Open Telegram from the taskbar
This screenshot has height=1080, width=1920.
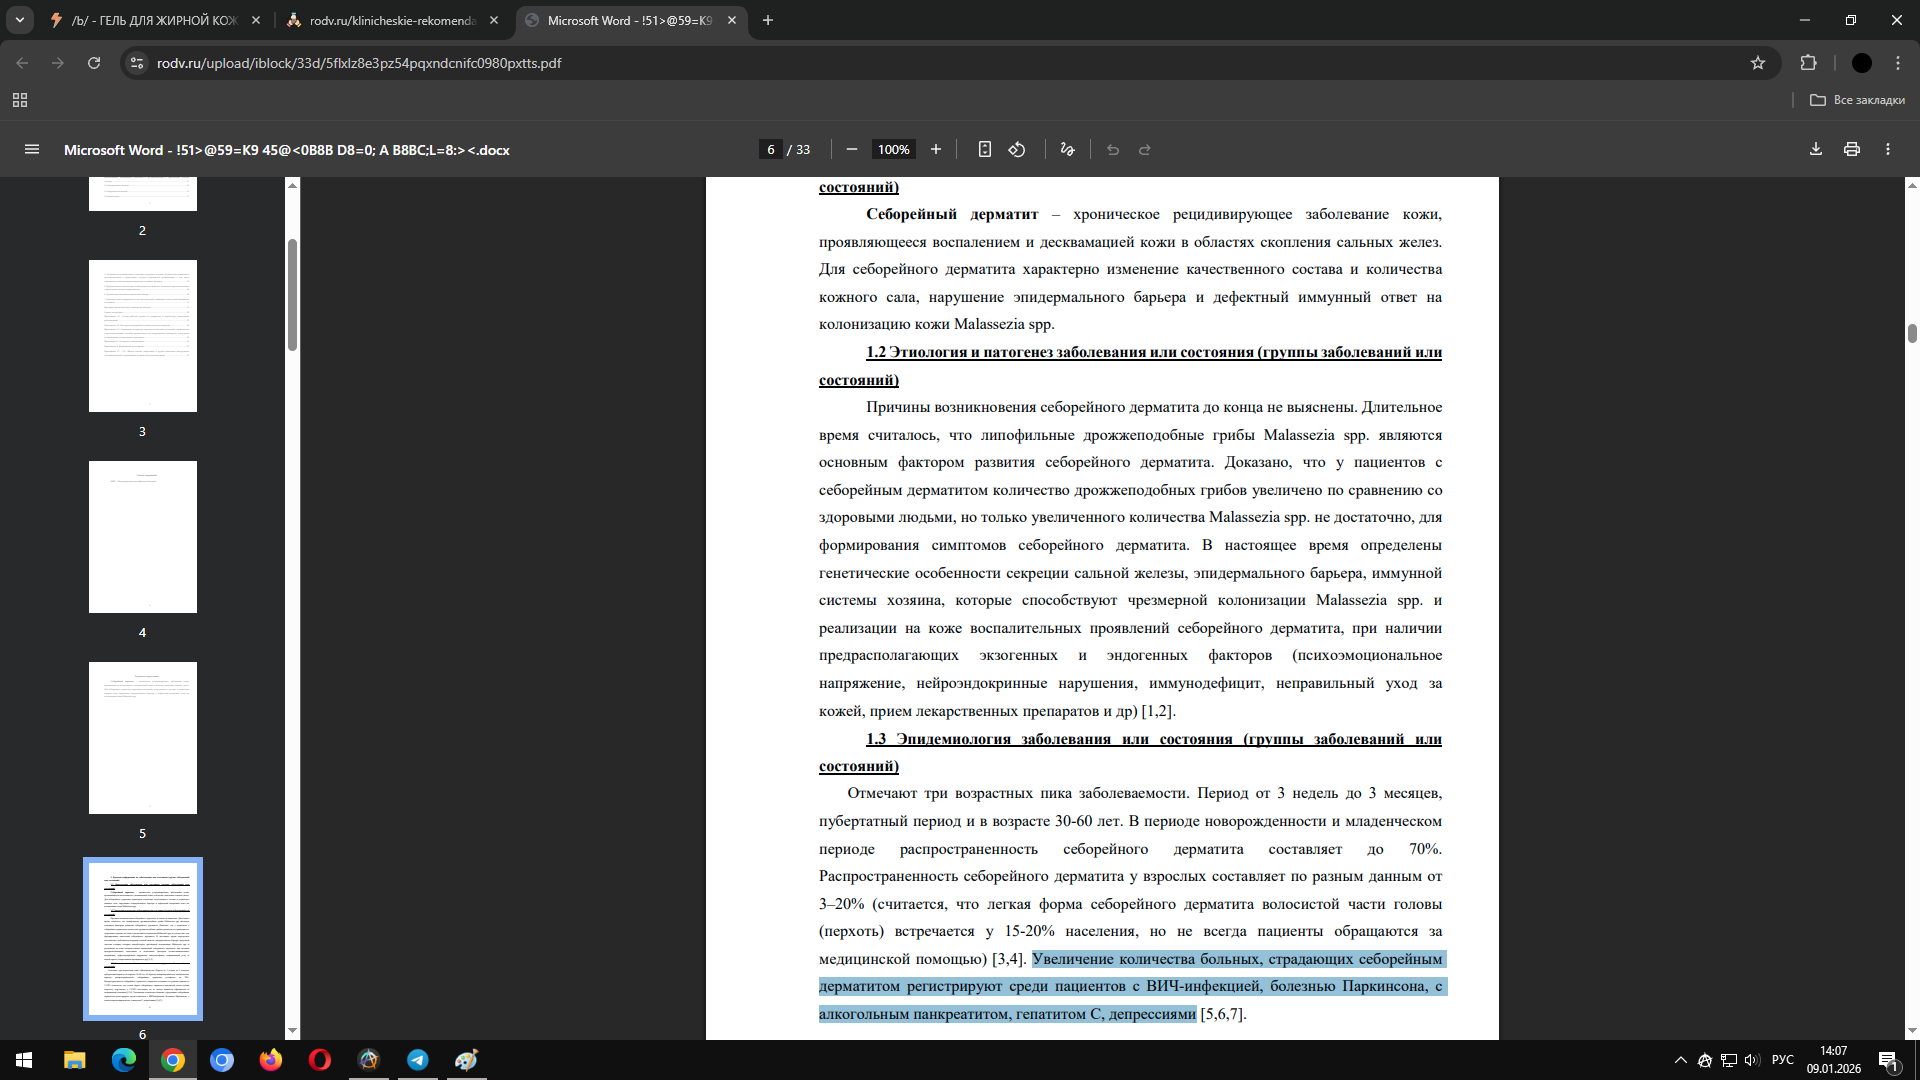point(418,1060)
